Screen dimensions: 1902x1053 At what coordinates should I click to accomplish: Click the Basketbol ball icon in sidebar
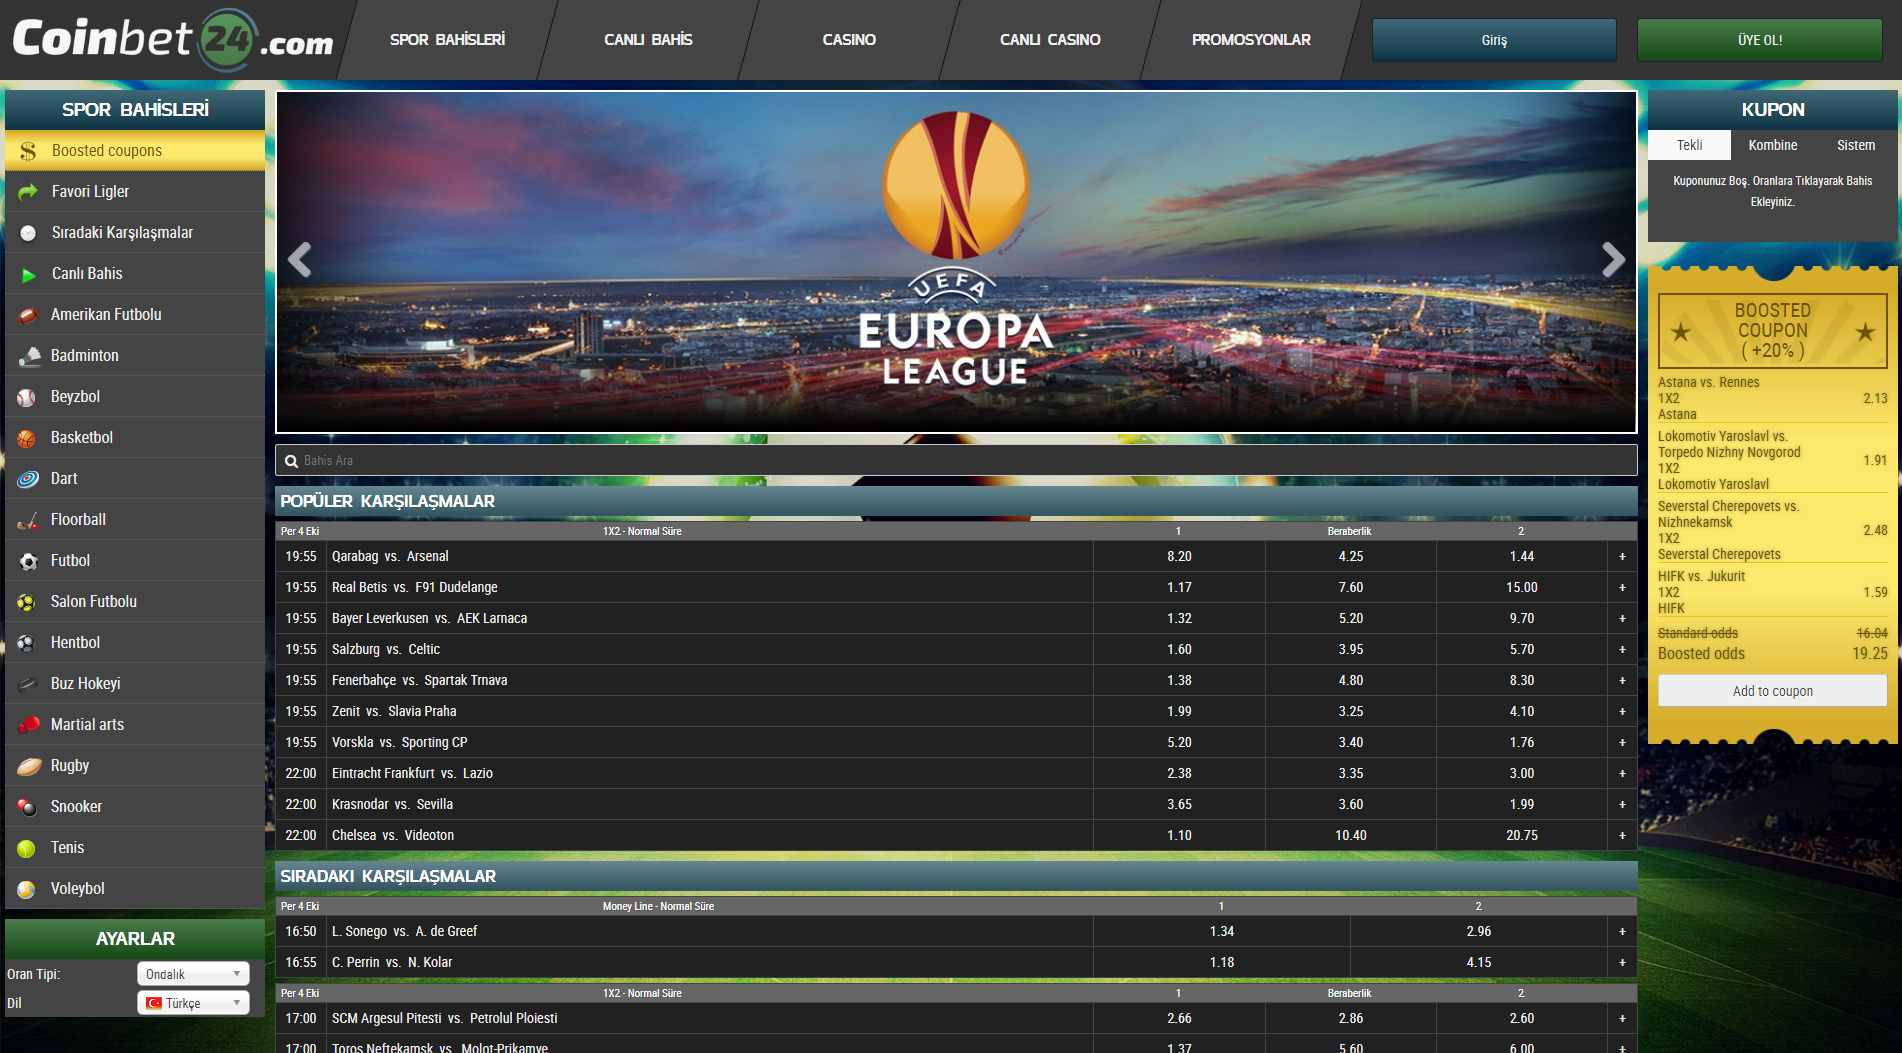tap(27, 438)
